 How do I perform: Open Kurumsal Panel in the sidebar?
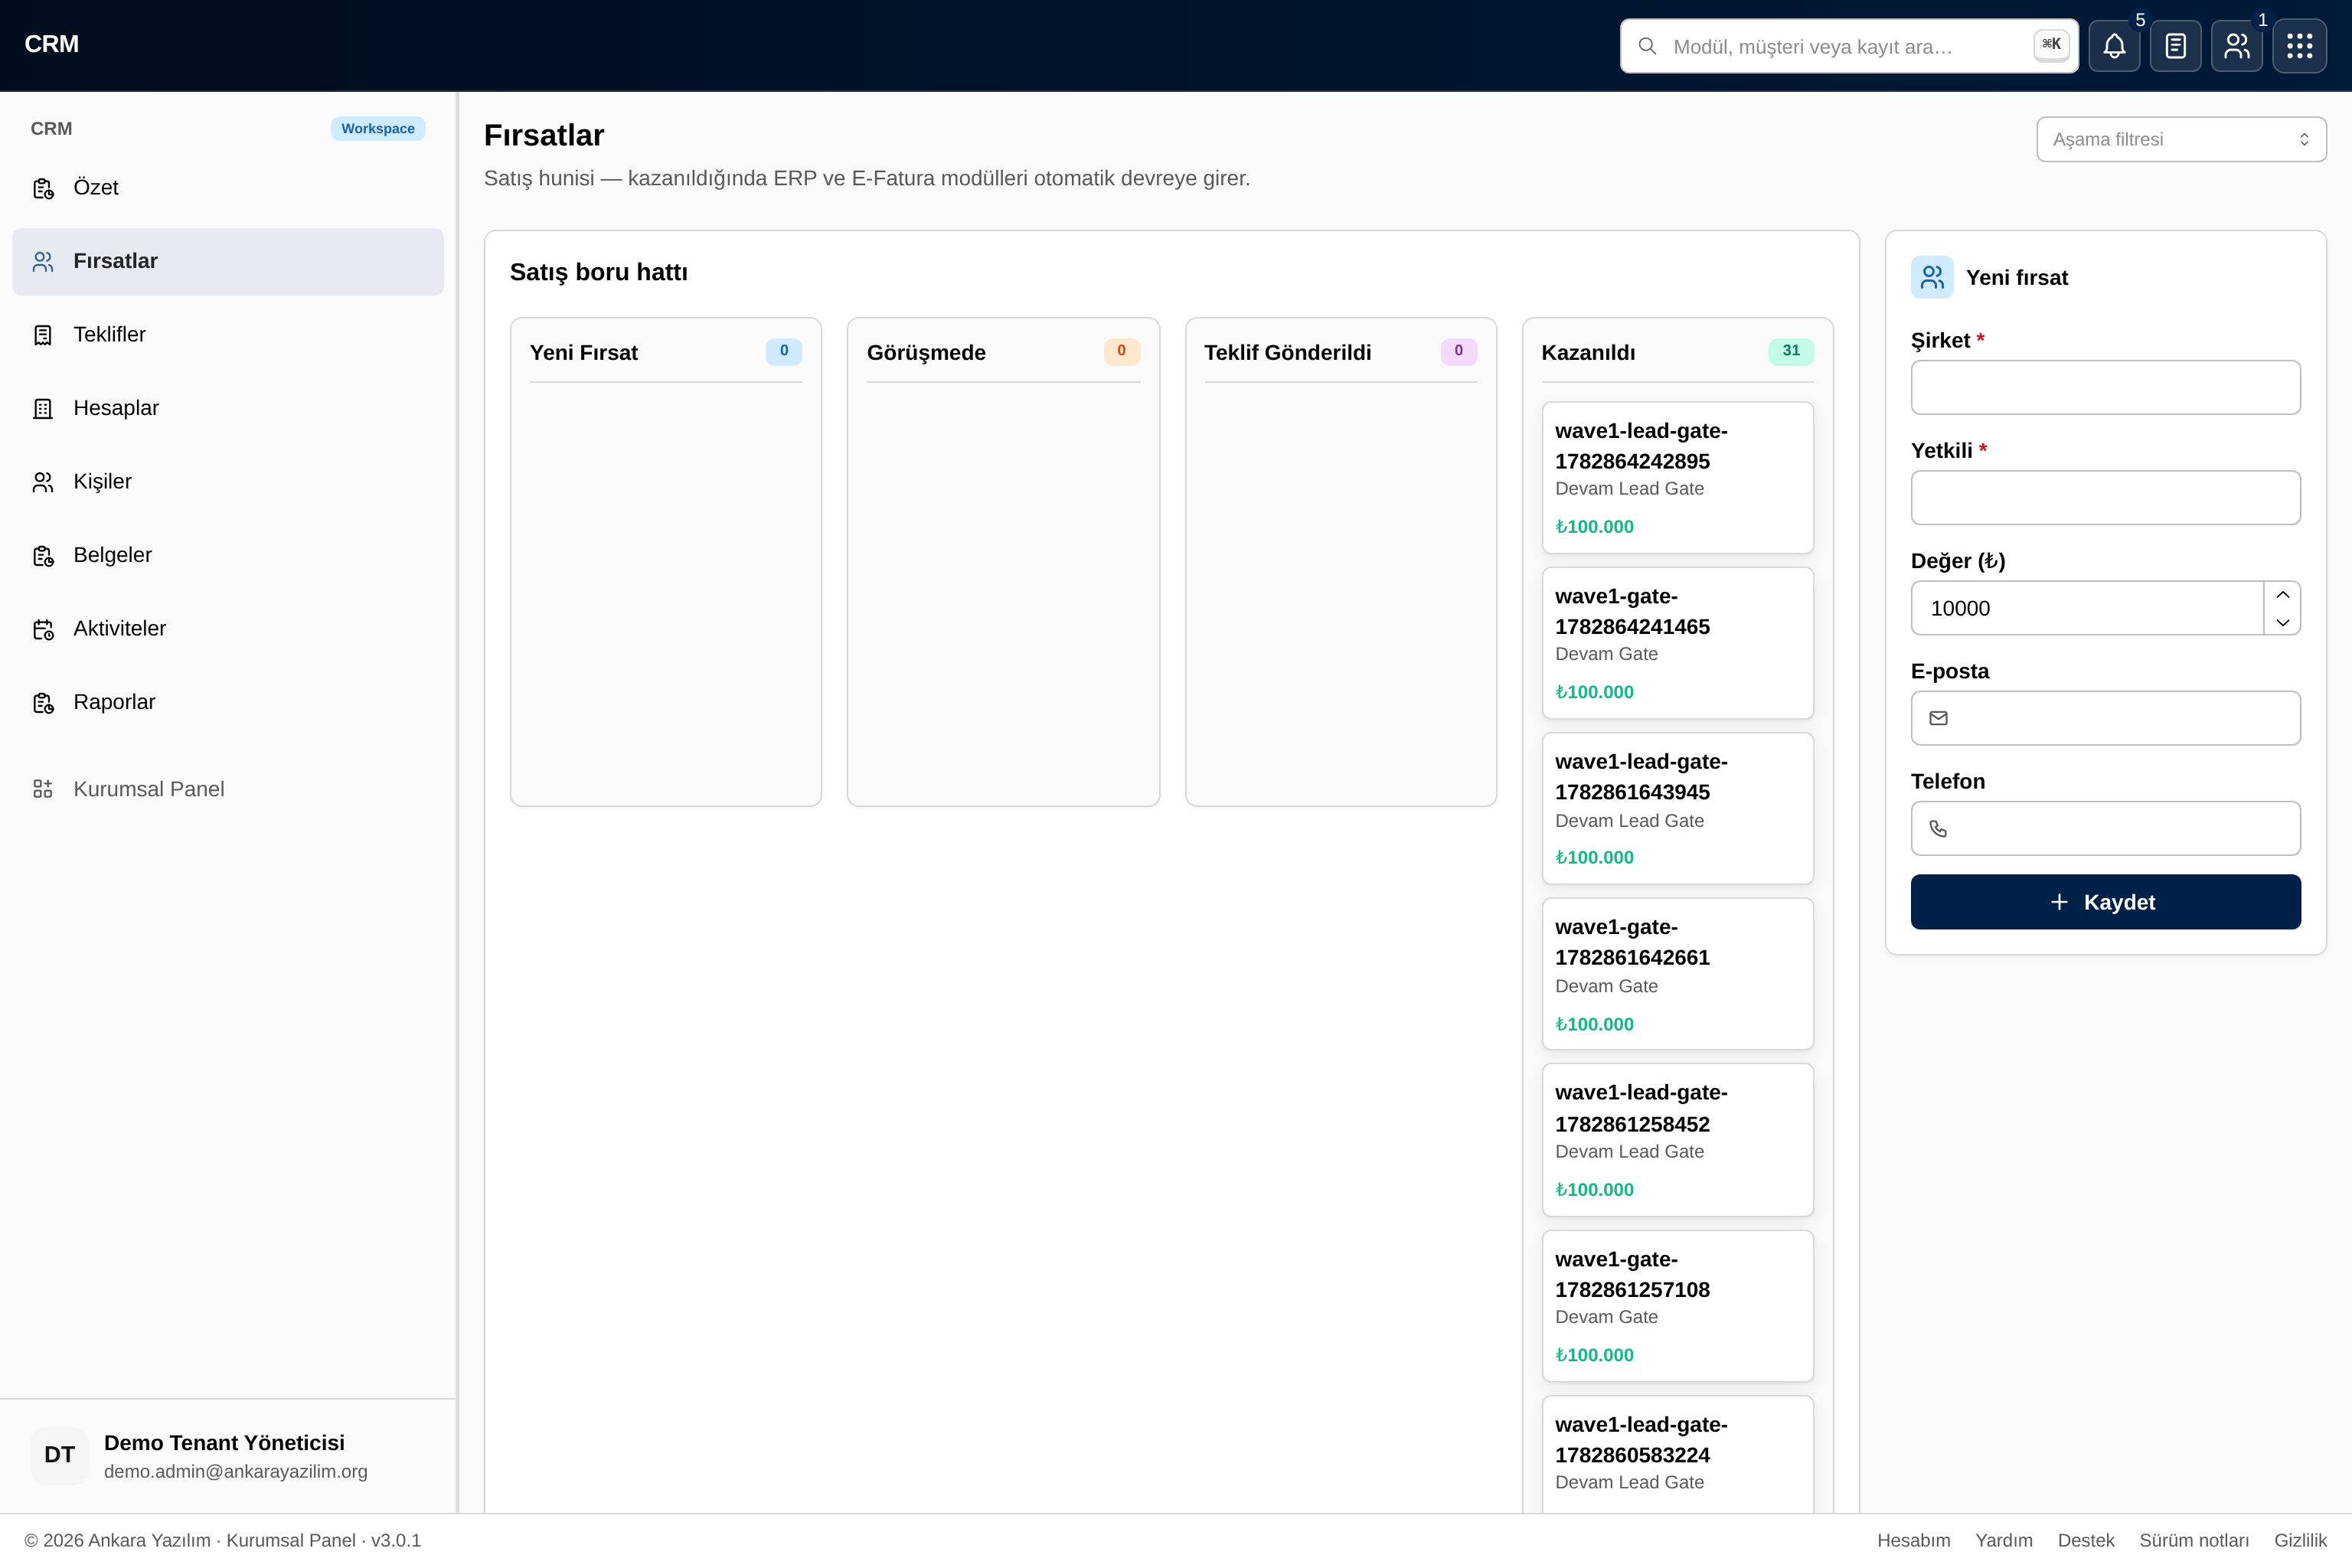point(228,789)
